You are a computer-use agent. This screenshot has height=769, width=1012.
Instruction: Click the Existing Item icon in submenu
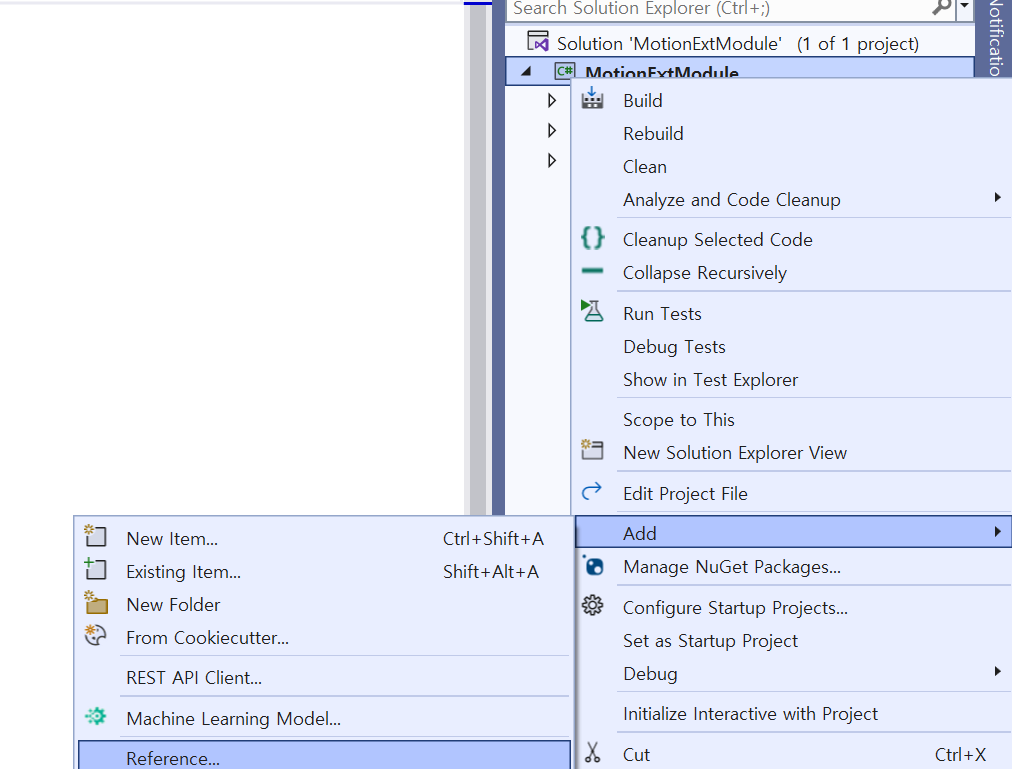click(96, 569)
